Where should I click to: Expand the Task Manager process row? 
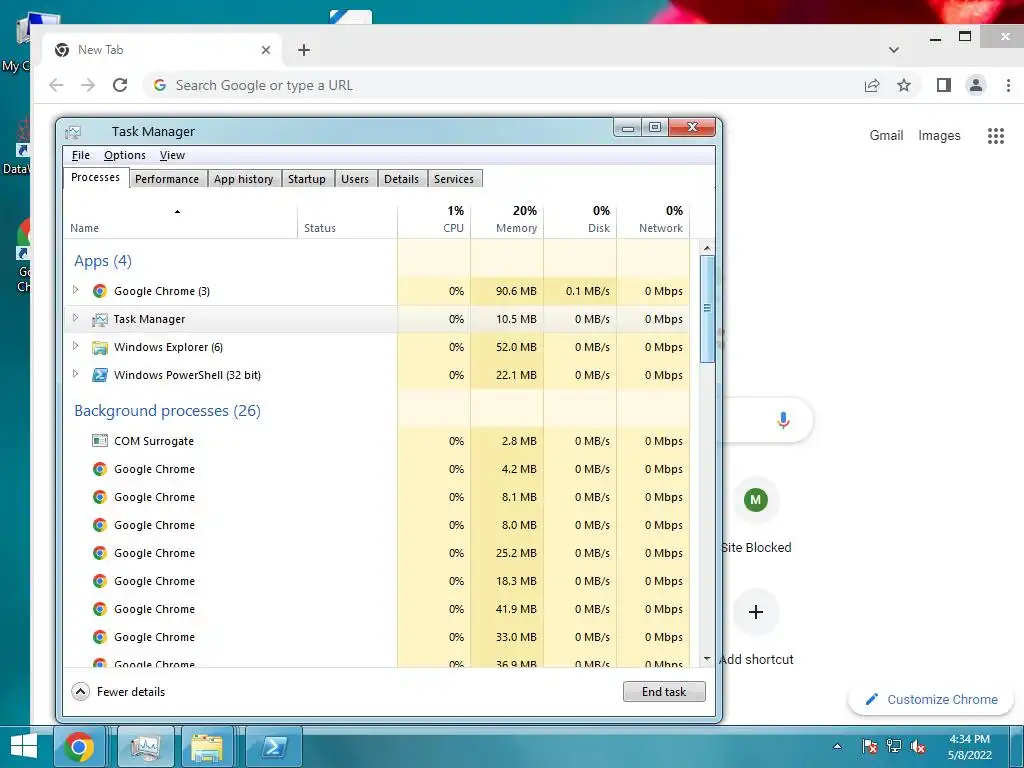click(75, 318)
